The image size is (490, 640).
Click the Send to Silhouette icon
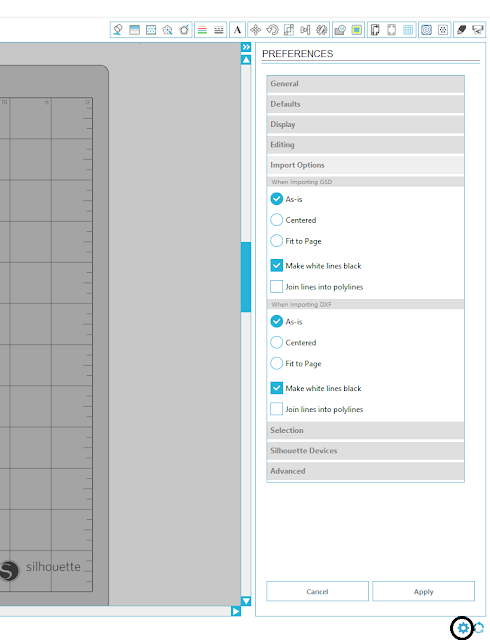[477, 30]
